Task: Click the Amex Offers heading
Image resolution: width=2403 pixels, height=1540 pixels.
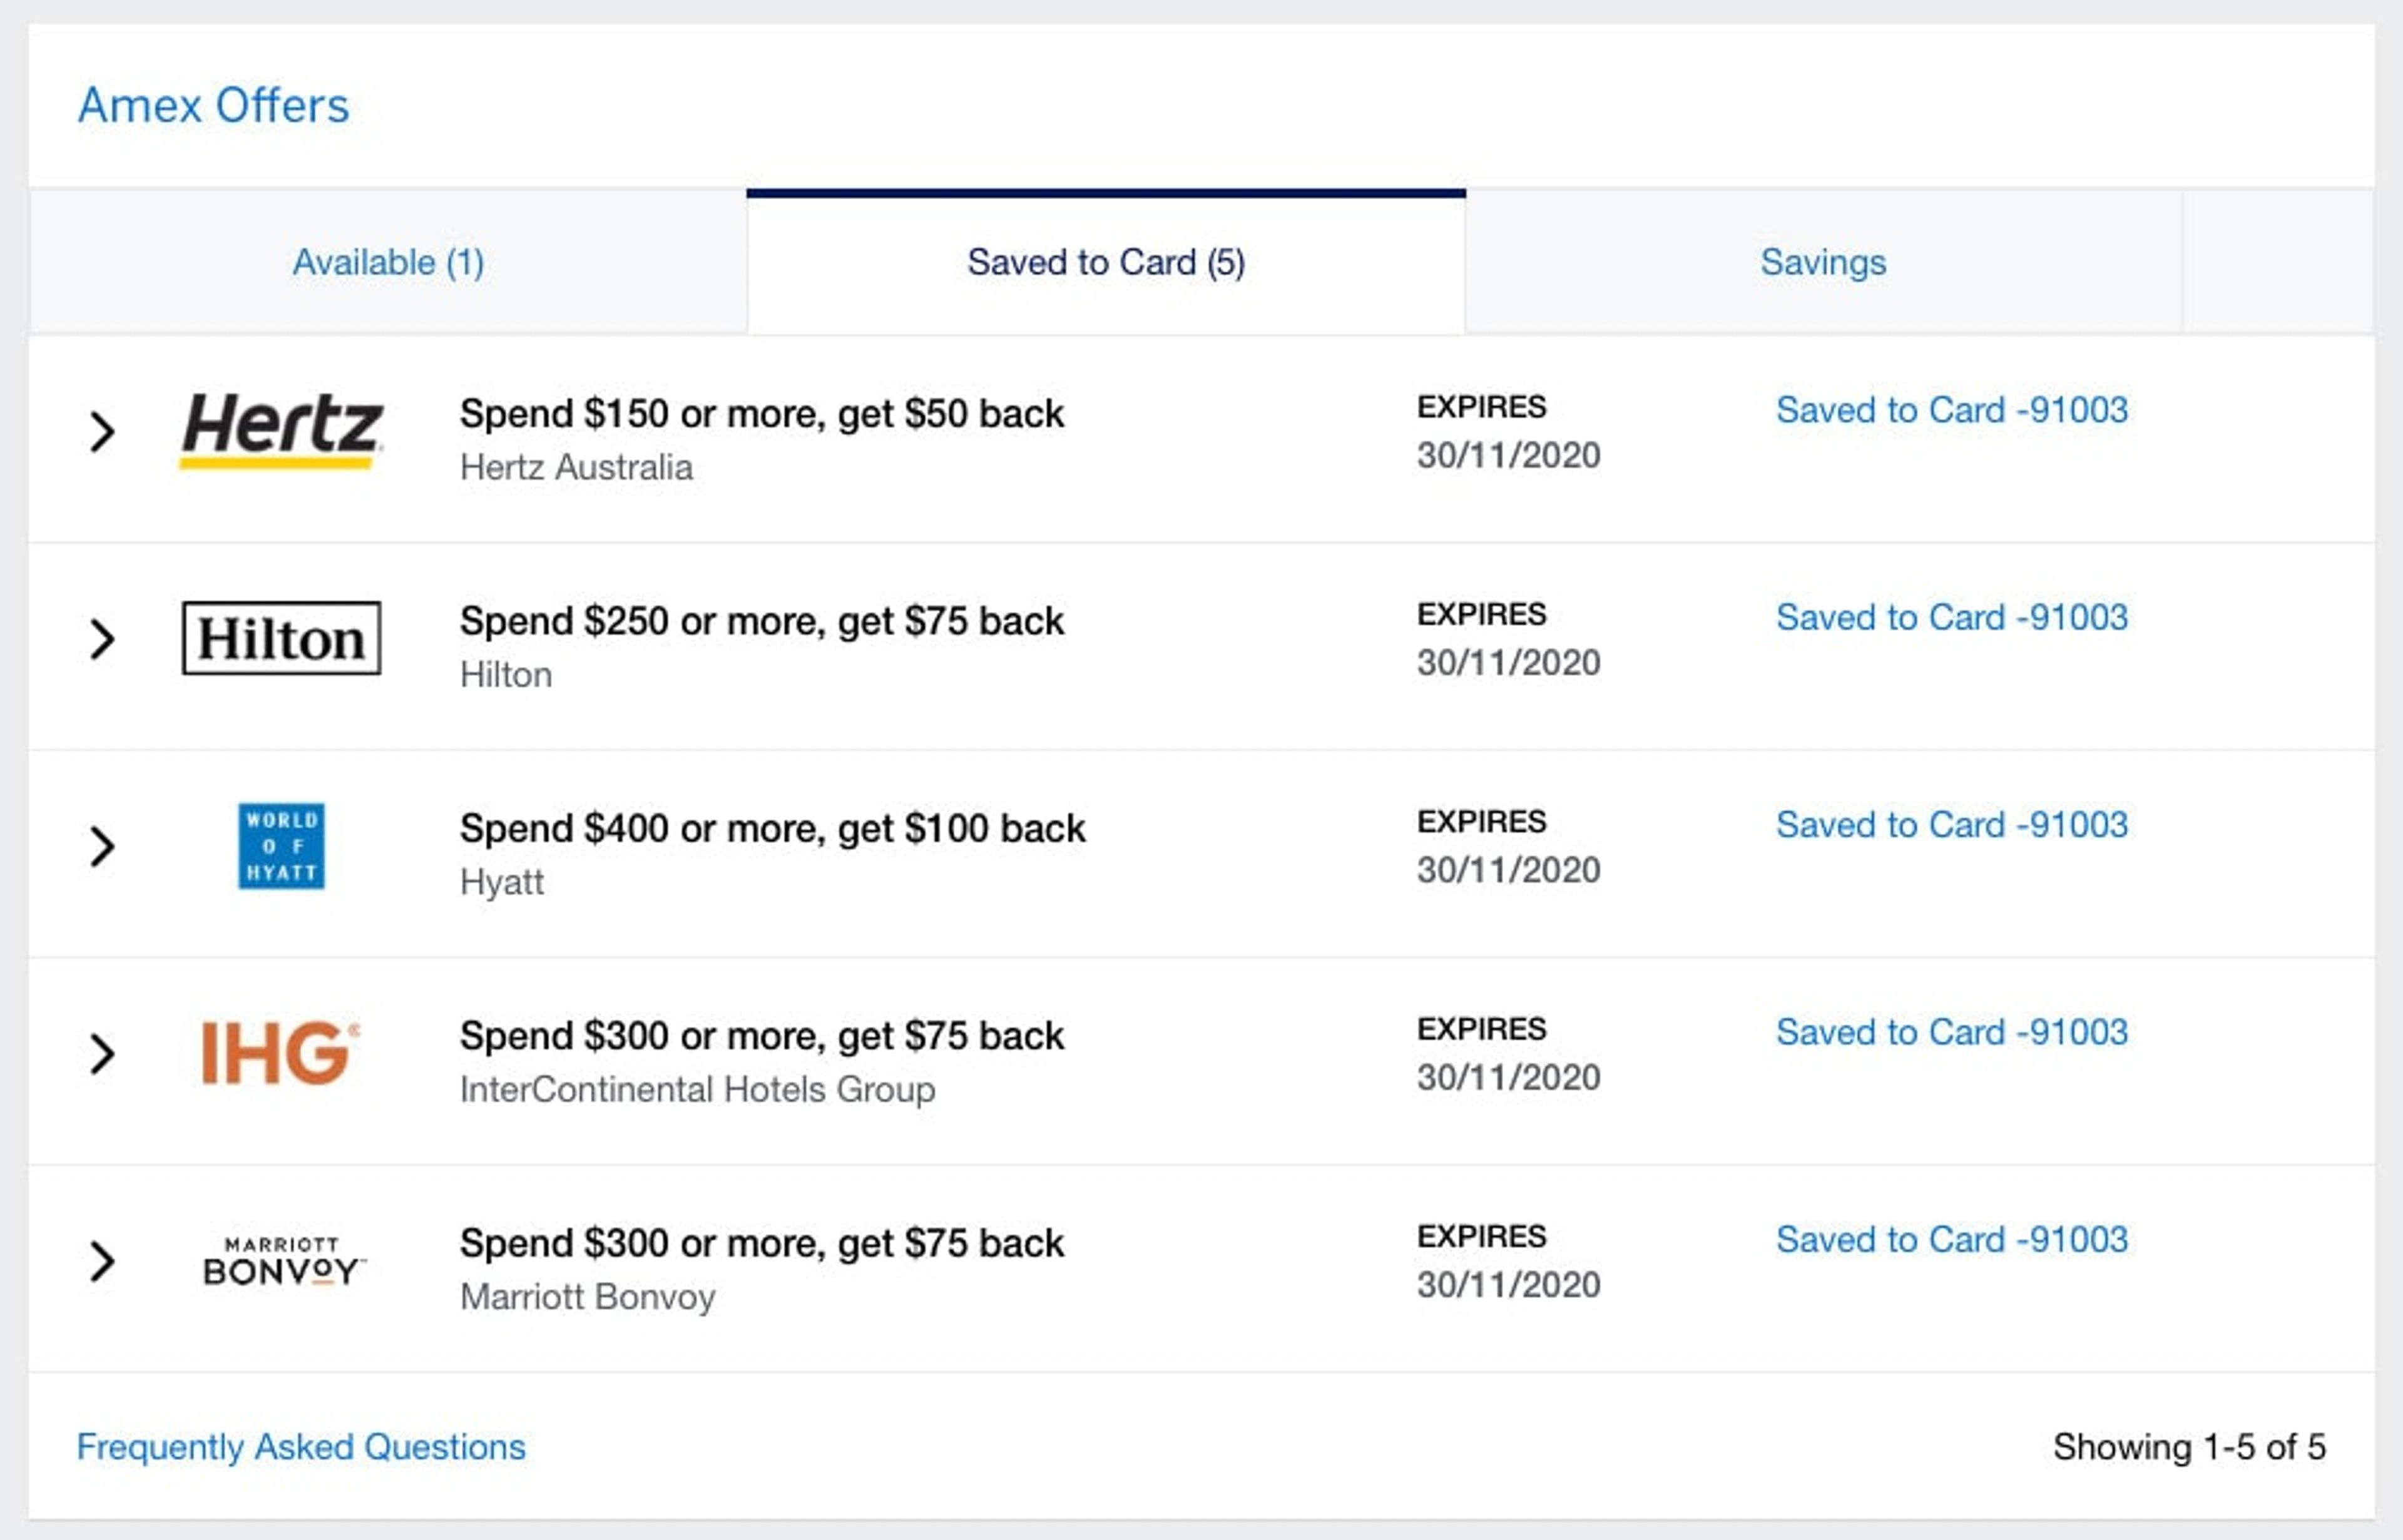Action: click(214, 105)
